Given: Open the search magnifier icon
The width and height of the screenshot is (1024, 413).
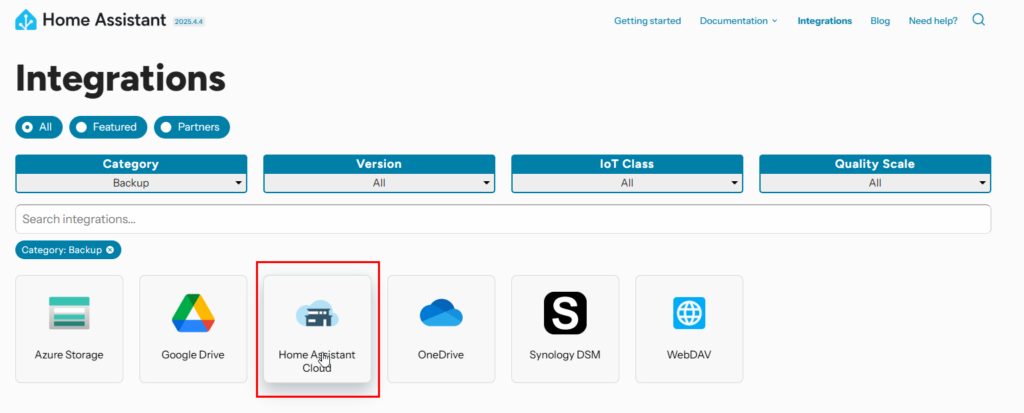Looking at the screenshot, I should 978,20.
